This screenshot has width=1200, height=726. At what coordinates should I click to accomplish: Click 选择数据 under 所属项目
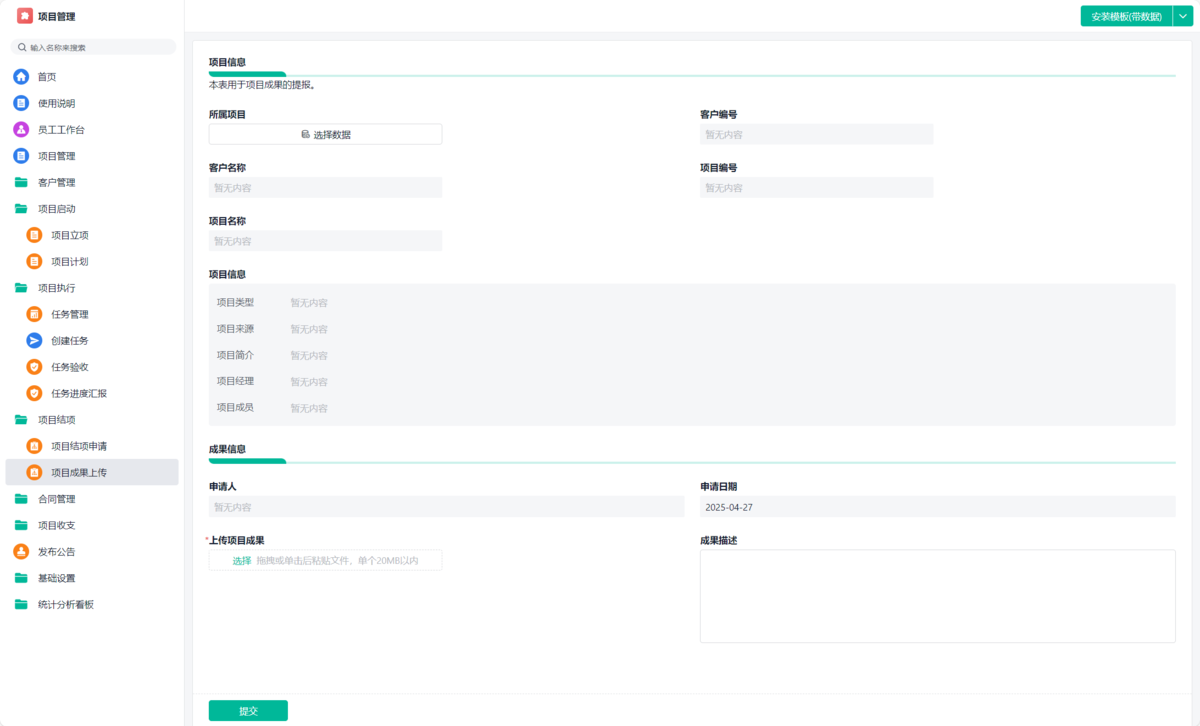[325, 134]
